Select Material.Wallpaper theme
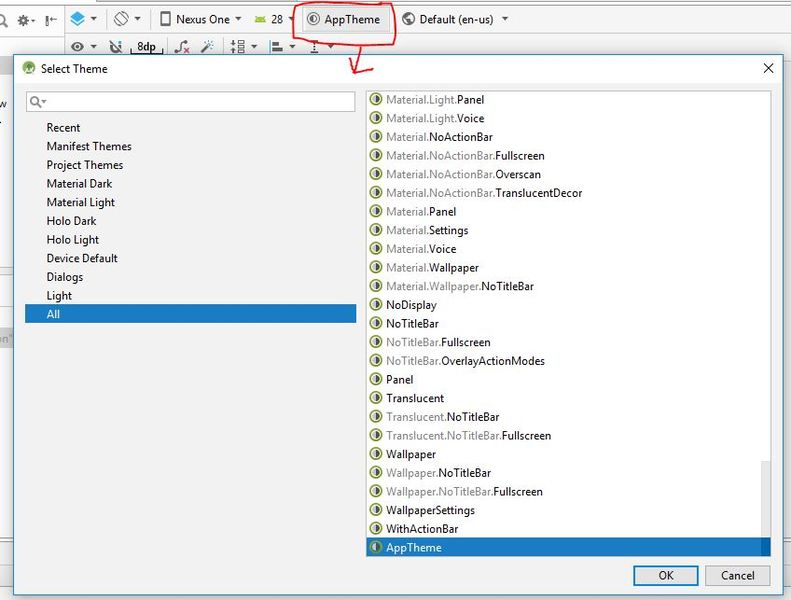This screenshot has width=791, height=600. (432, 267)
